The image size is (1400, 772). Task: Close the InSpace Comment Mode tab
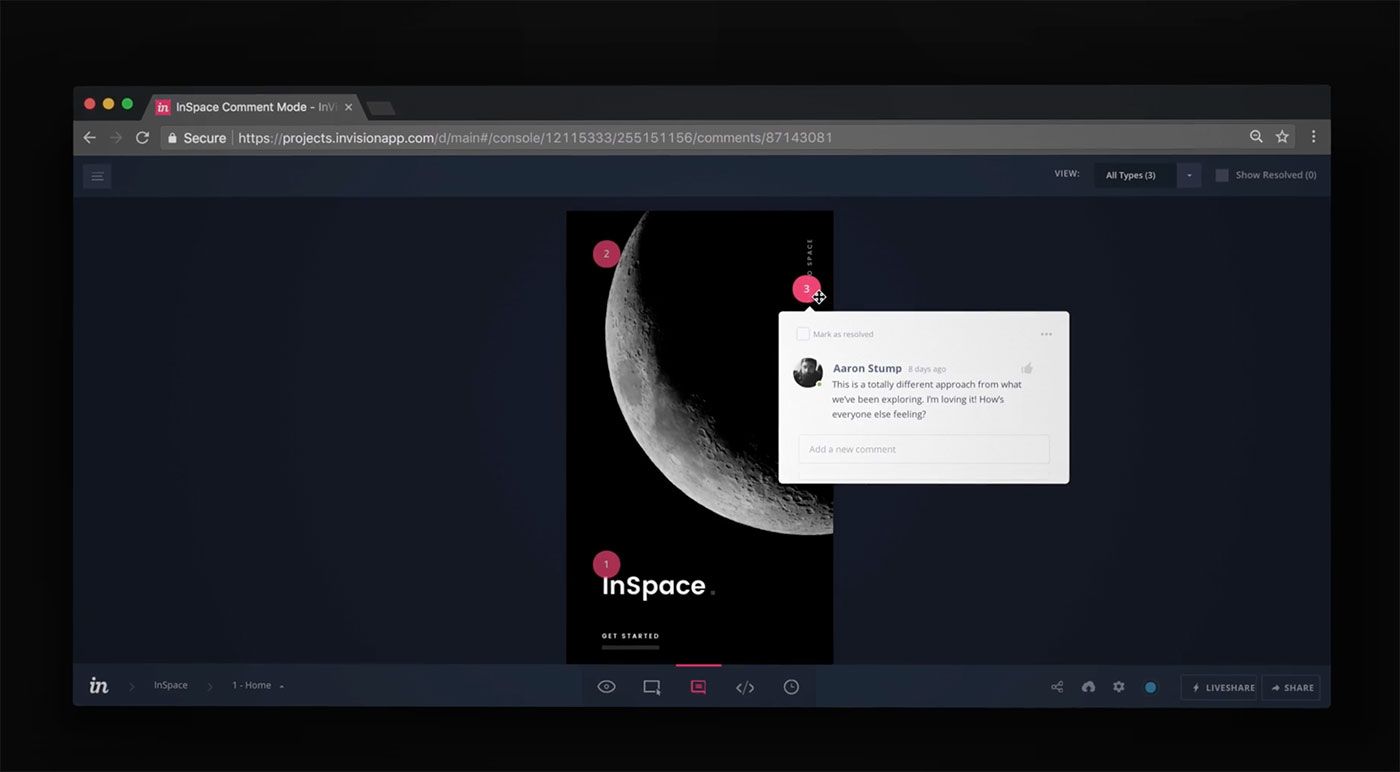pos(348,107)
